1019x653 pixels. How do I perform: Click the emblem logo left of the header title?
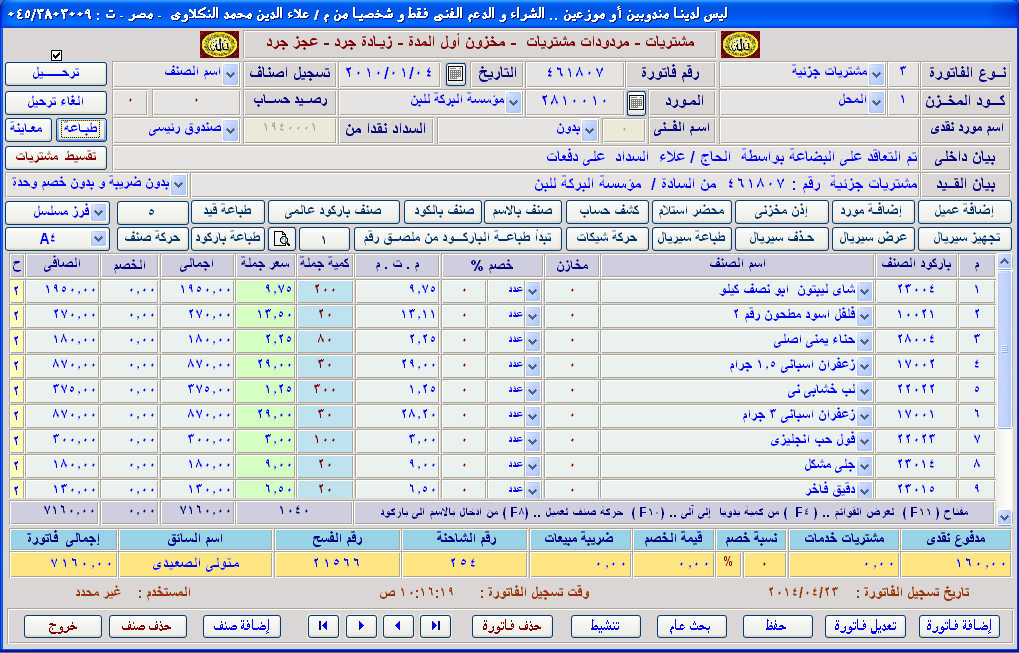(x=218, y=44)
